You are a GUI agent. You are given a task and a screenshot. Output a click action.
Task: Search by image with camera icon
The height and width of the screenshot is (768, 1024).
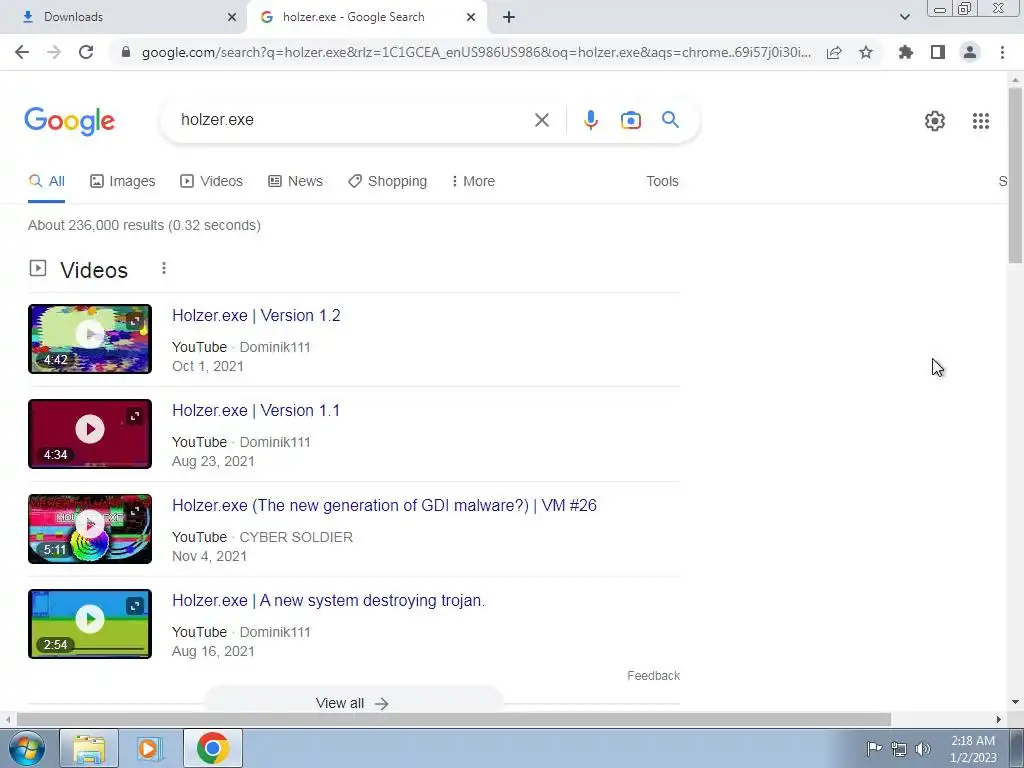tap(630, 120)
